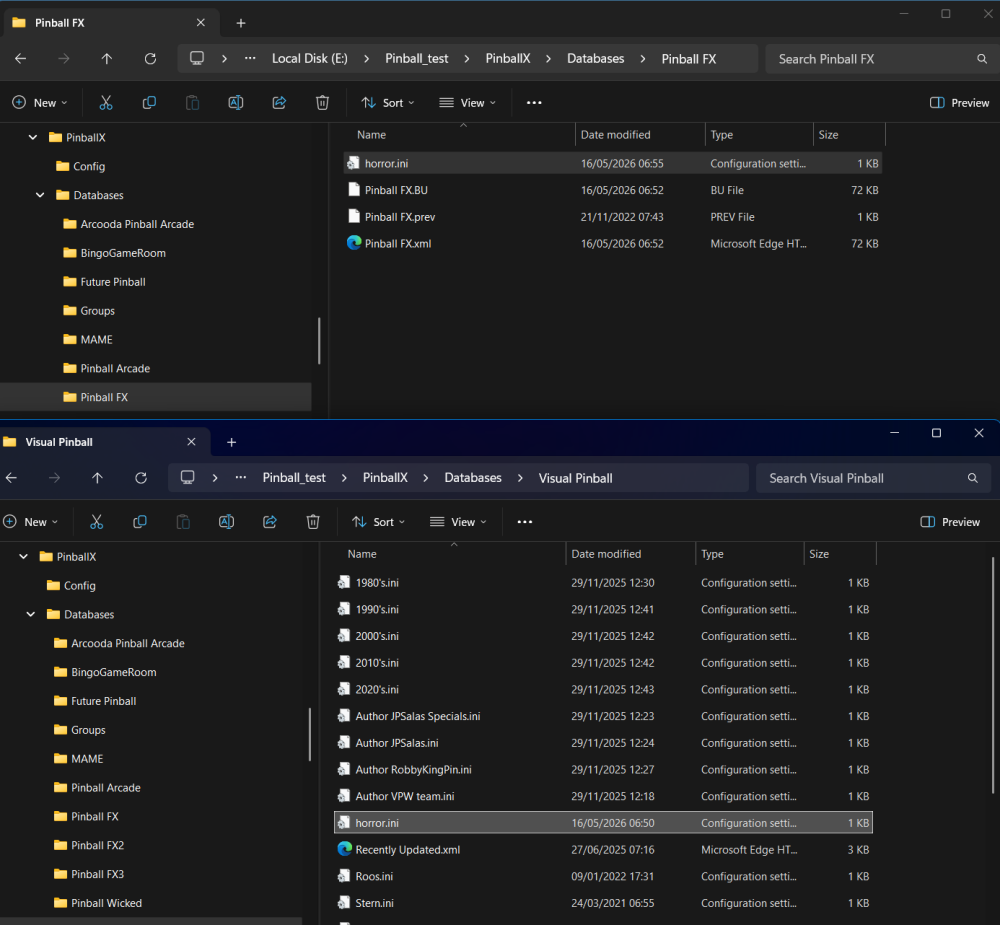Open See more options in Pinball FX toolbar
This screenshot has height=925, width=1000.
click(x=534, y=103)
